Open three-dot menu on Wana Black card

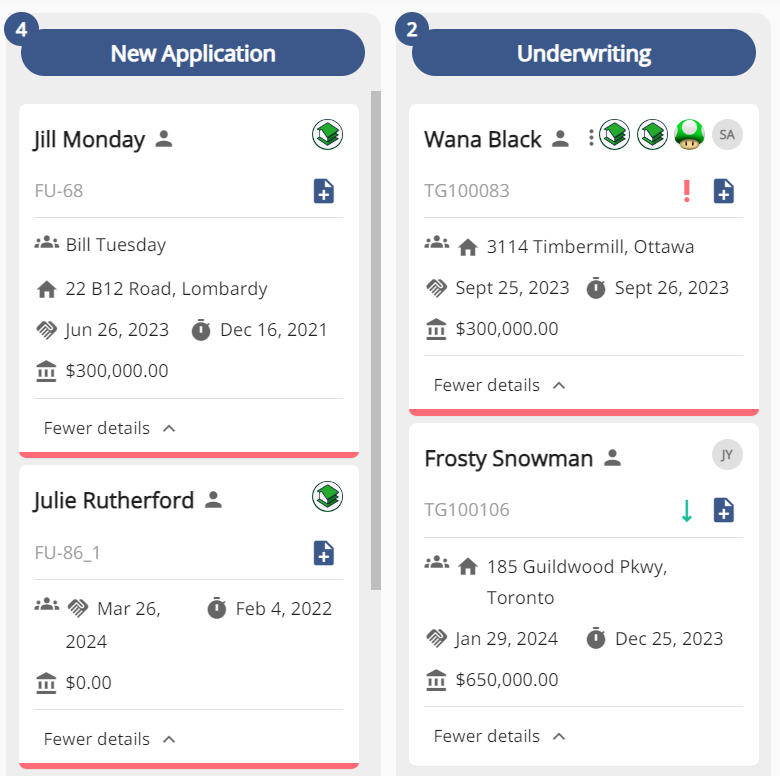click(591, 138)
